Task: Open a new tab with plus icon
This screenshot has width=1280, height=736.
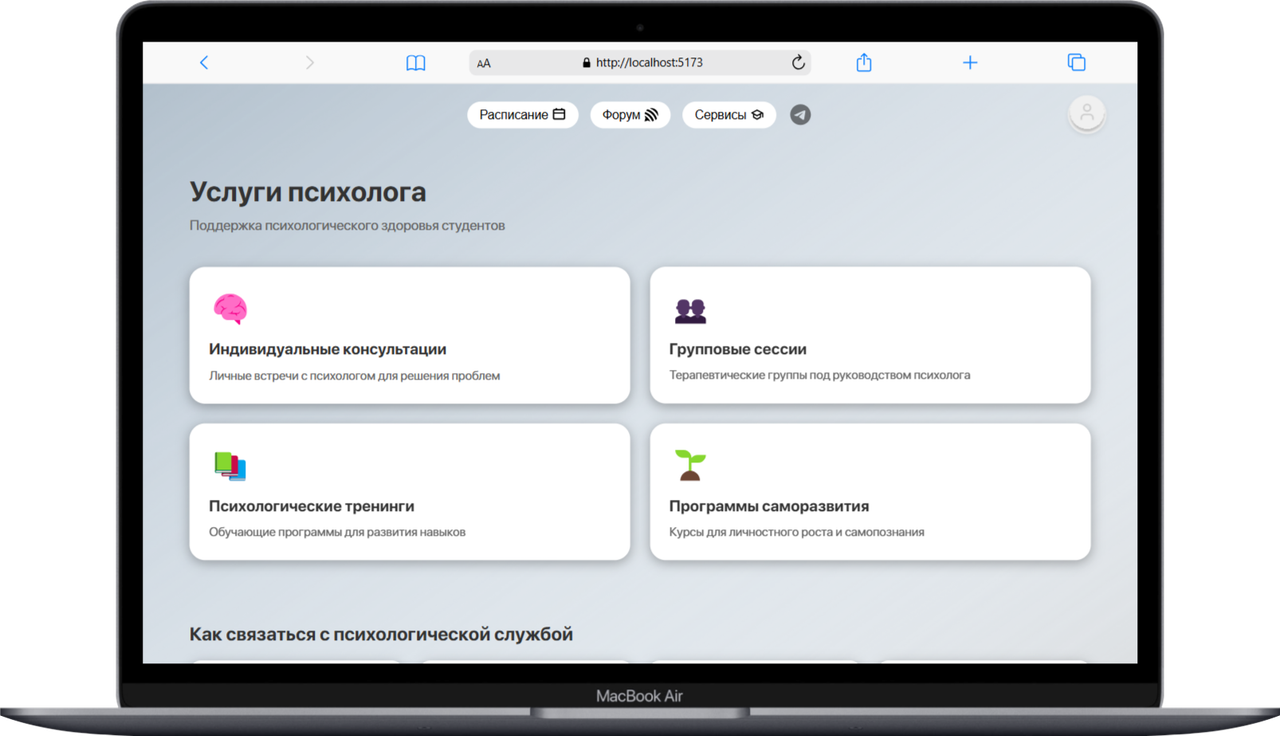Action: pos(970,62)
